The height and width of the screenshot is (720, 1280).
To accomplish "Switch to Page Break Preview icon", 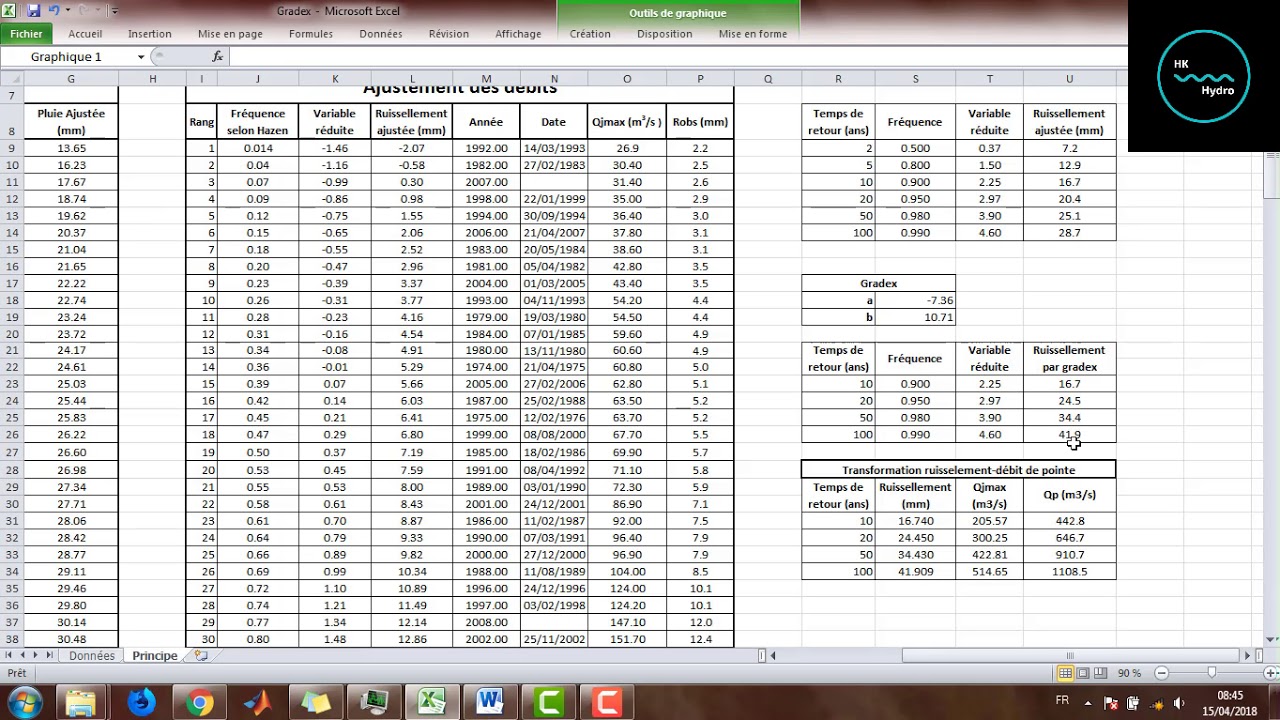I will coord(1100,674).
